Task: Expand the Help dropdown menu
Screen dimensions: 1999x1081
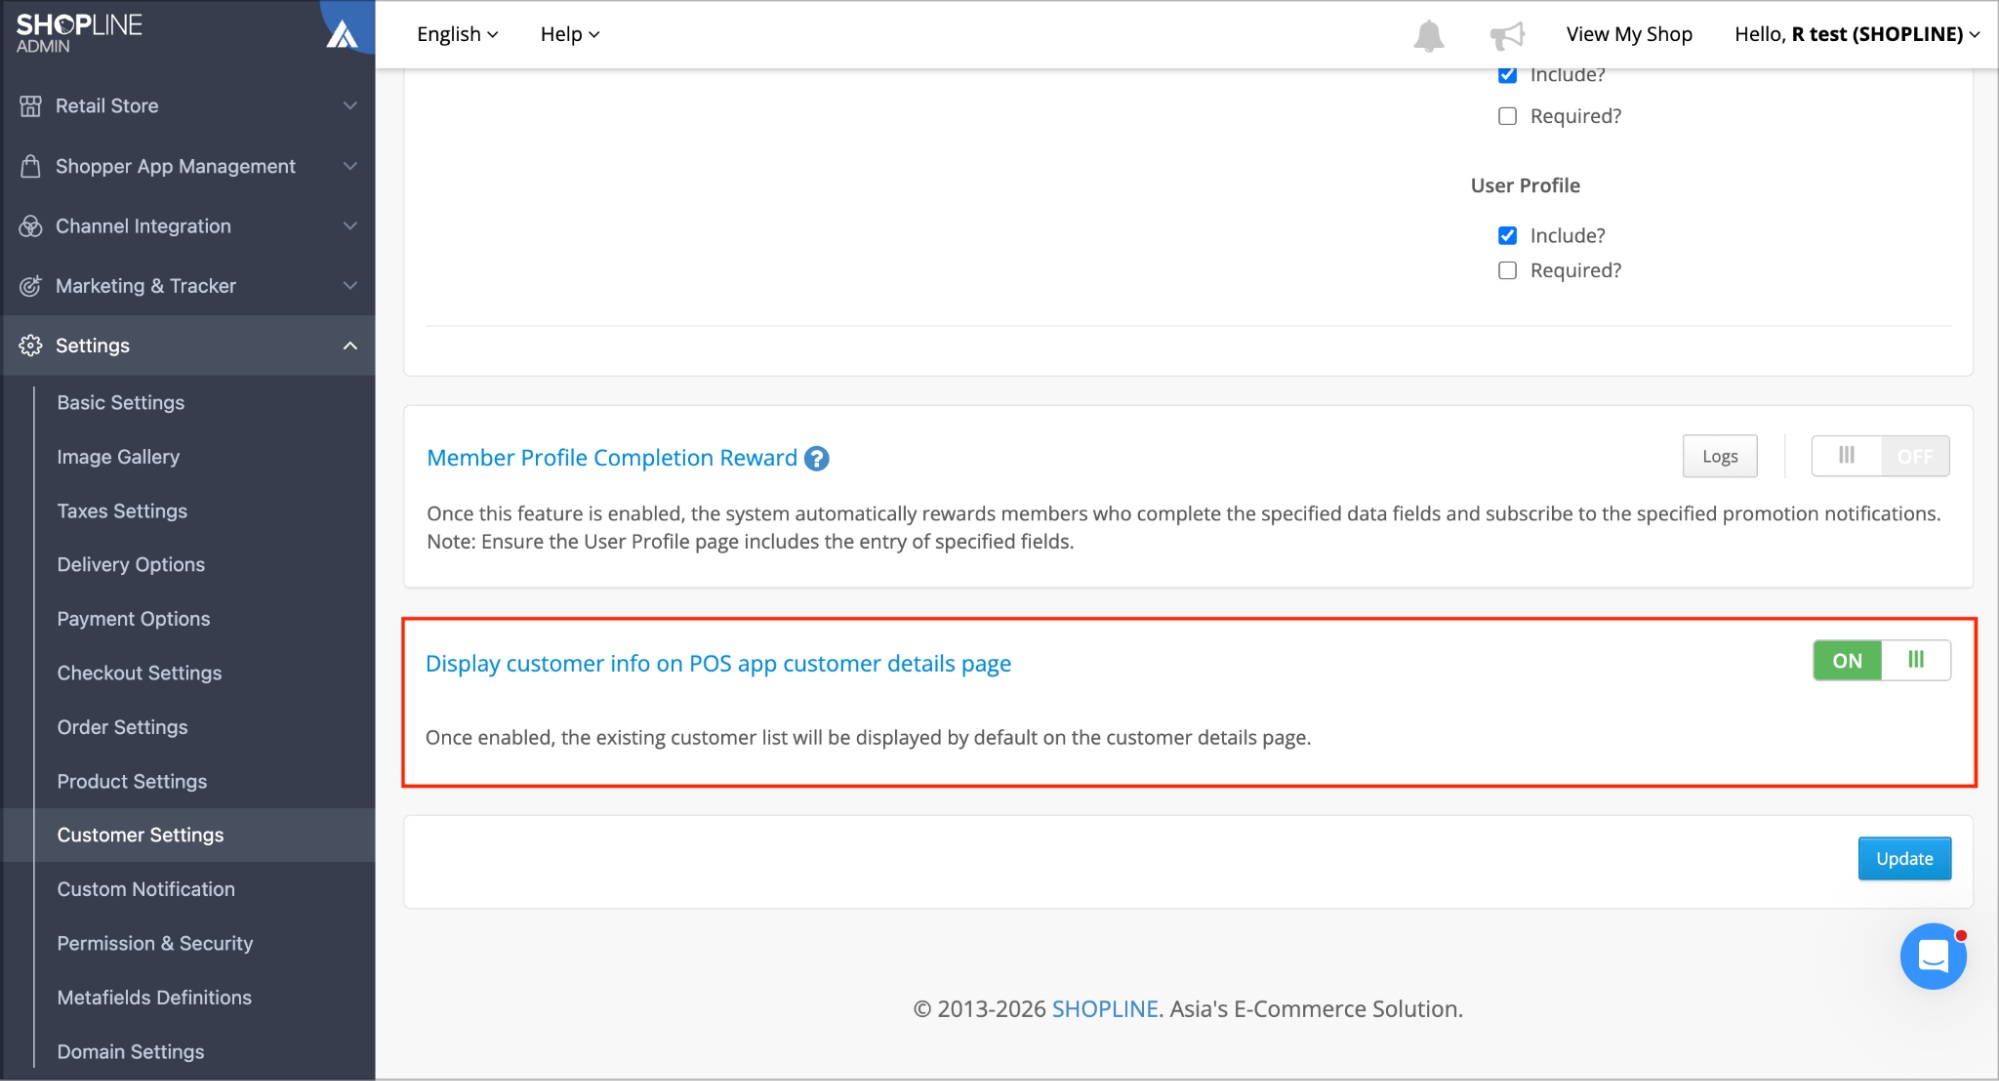Action: tap(570, 34)
